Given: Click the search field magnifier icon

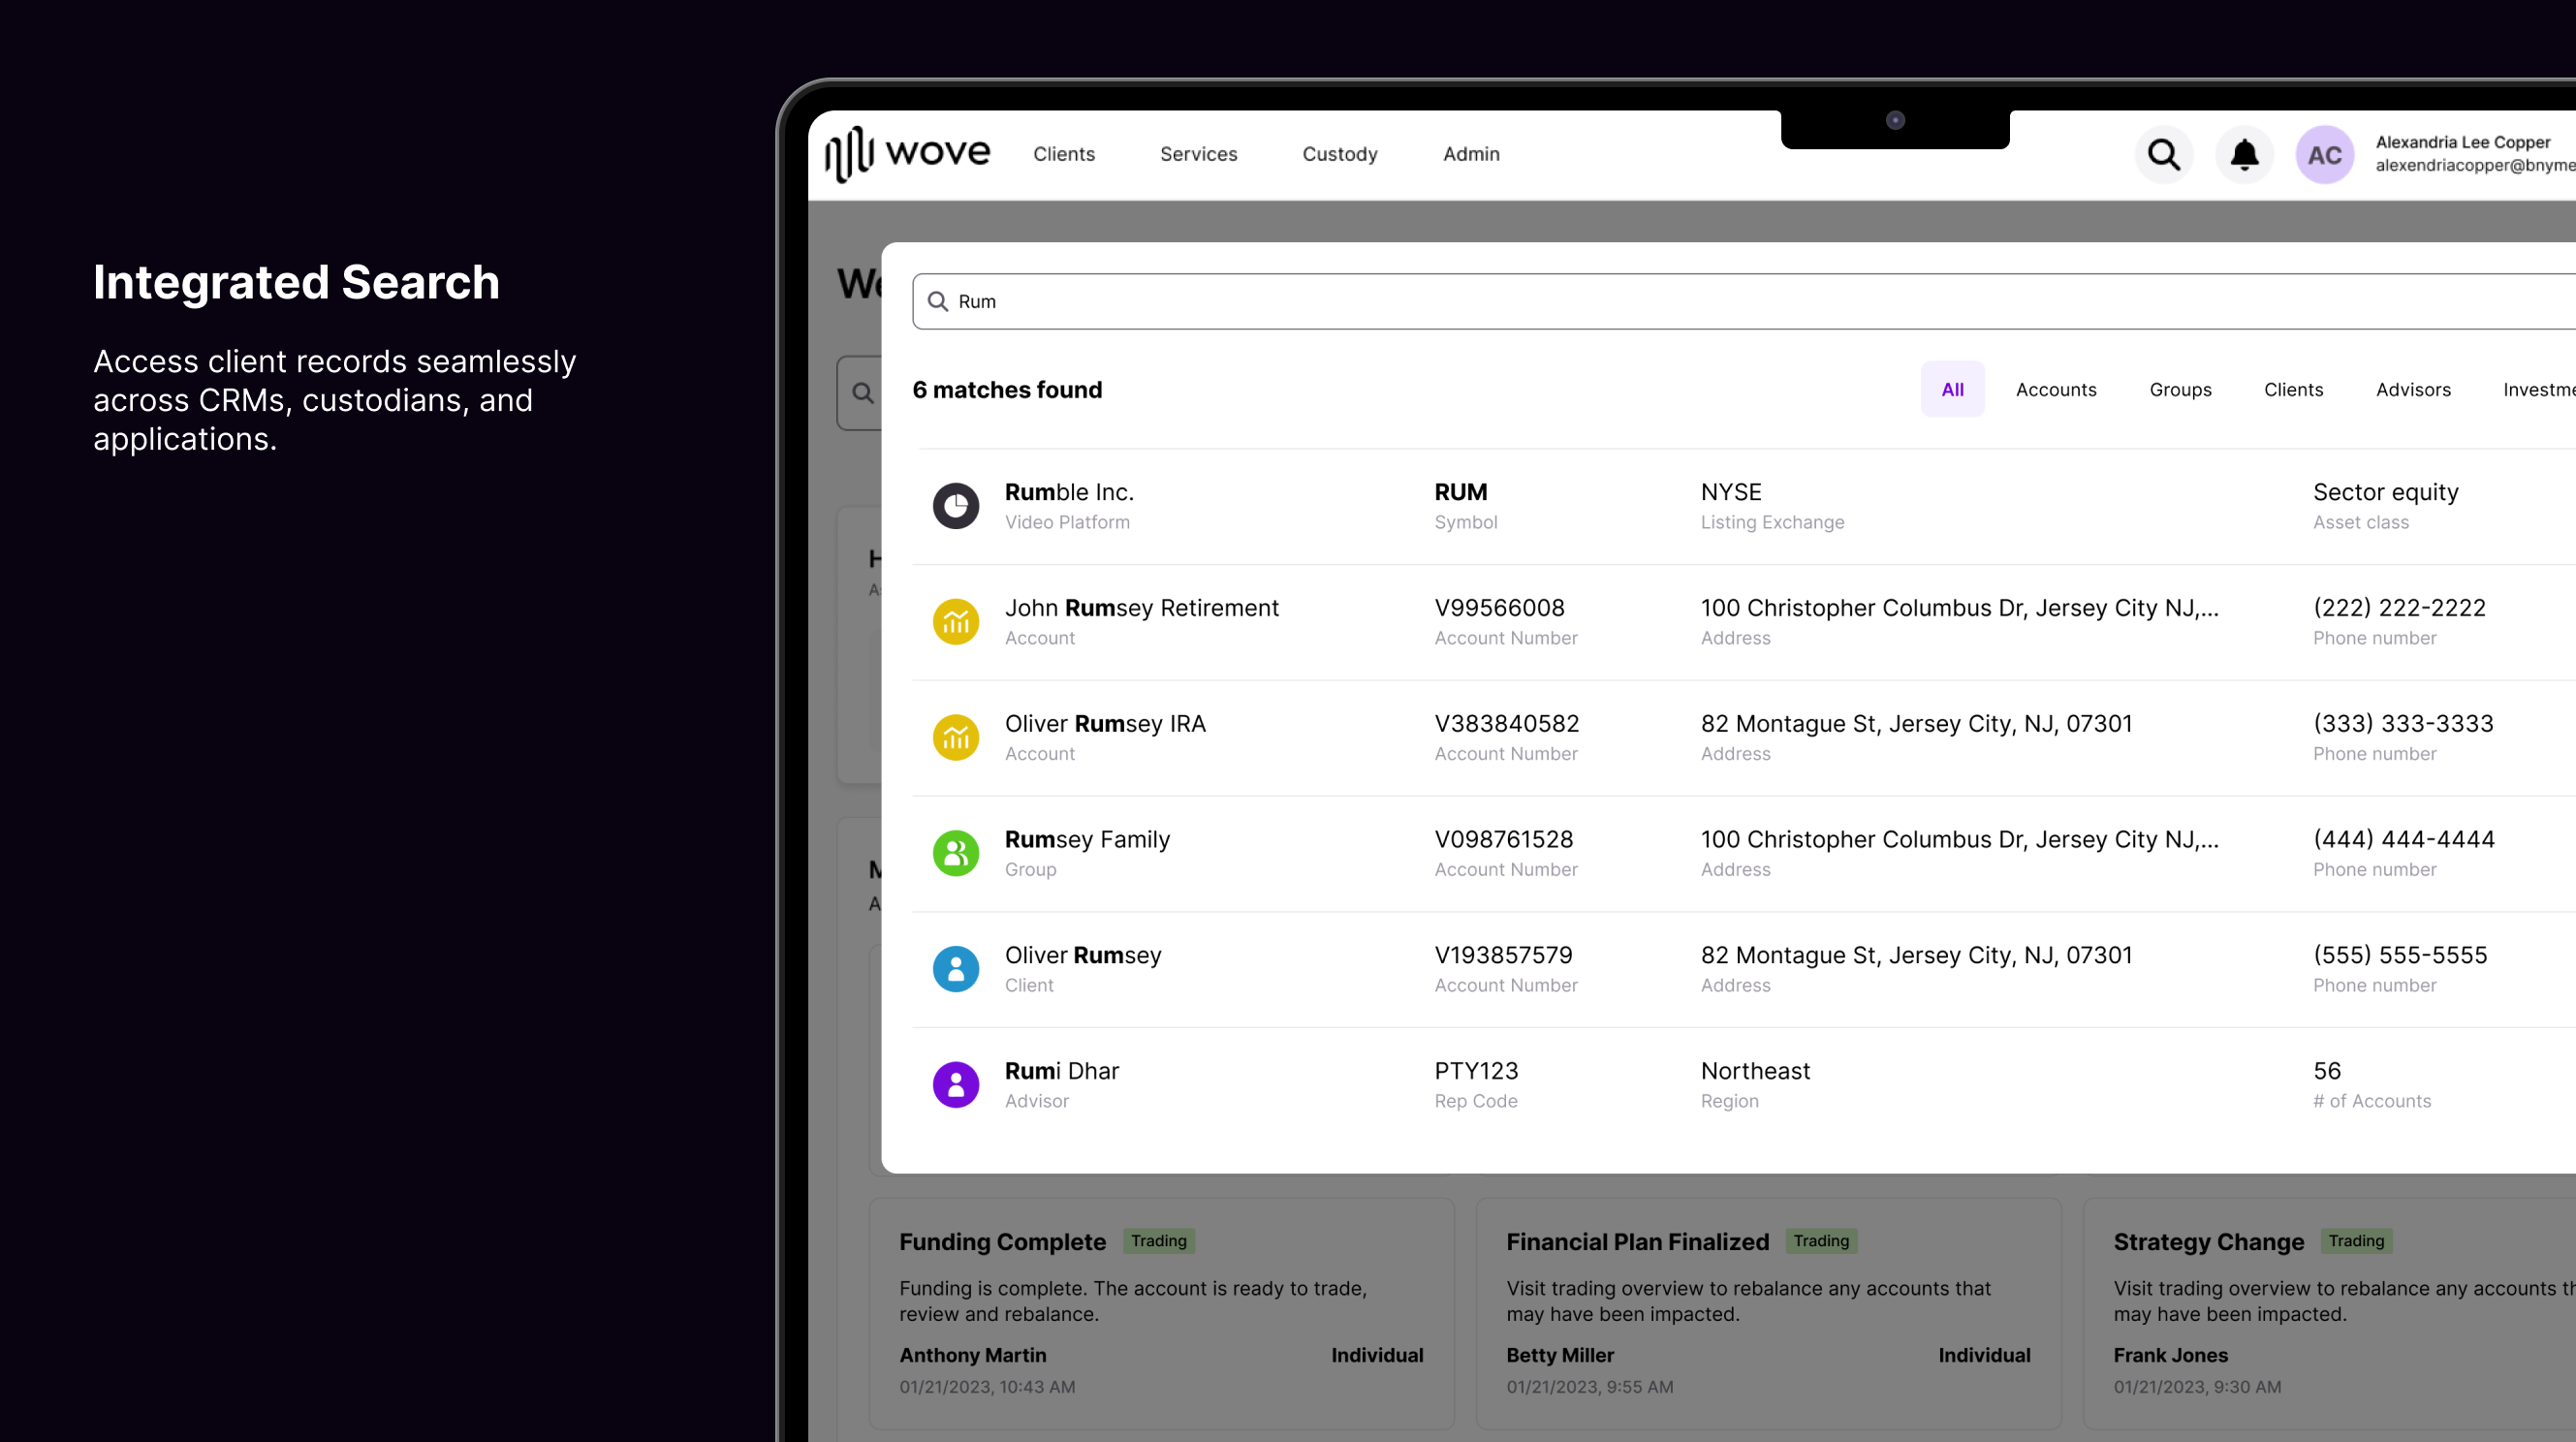Looking at the screenshot, I should [938, 302].
